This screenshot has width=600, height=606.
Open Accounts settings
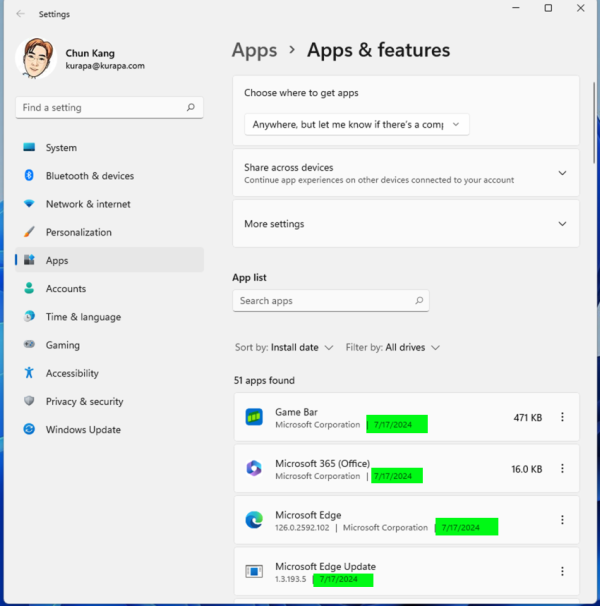coord(109,288)
